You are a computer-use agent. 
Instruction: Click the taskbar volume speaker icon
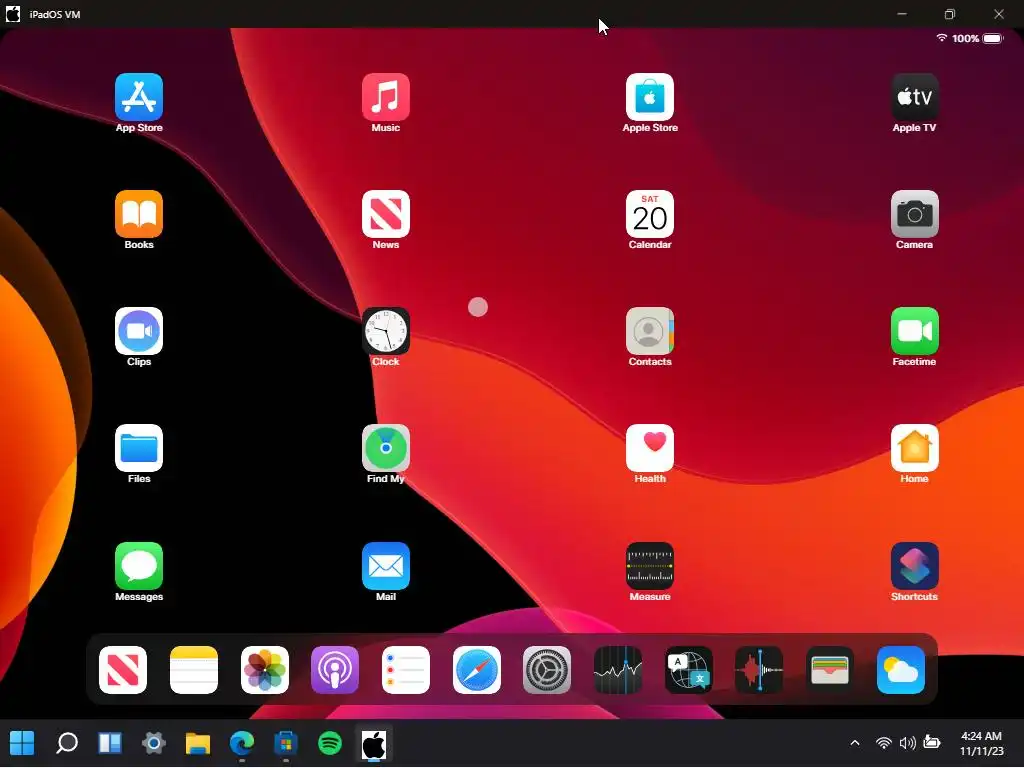point(907,743)
